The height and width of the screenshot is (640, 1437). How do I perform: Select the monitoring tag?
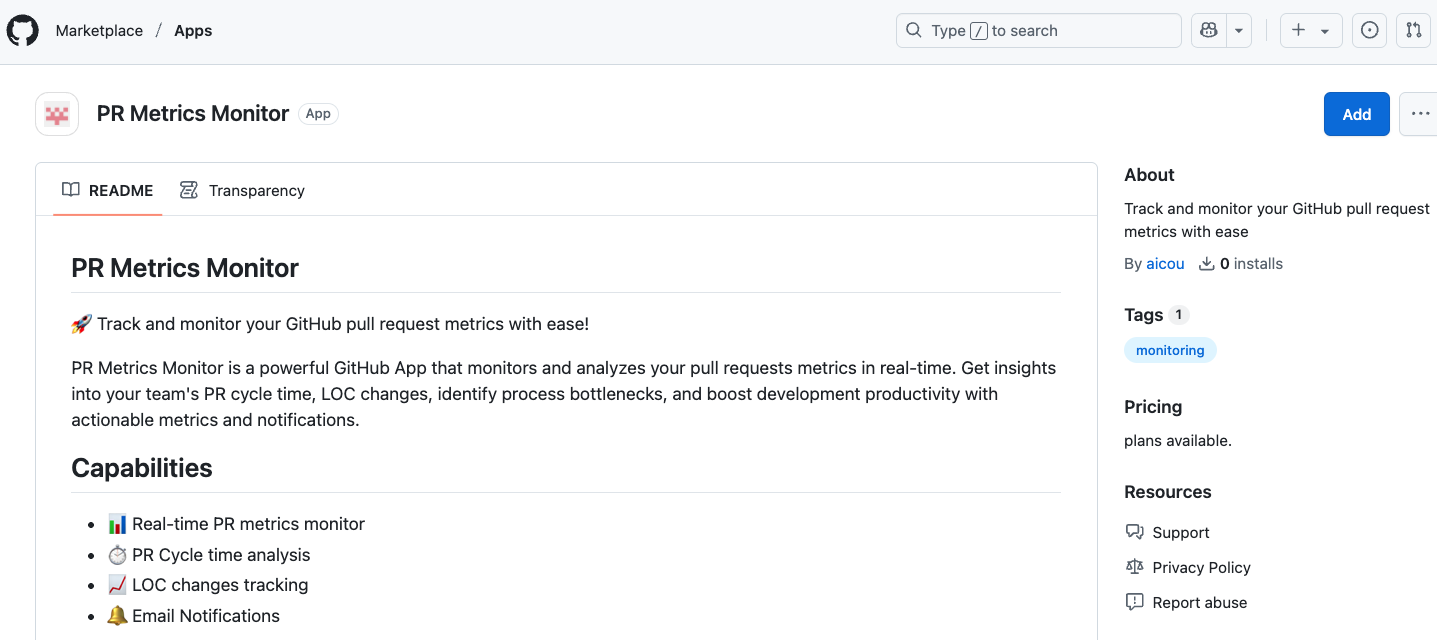1170,350
